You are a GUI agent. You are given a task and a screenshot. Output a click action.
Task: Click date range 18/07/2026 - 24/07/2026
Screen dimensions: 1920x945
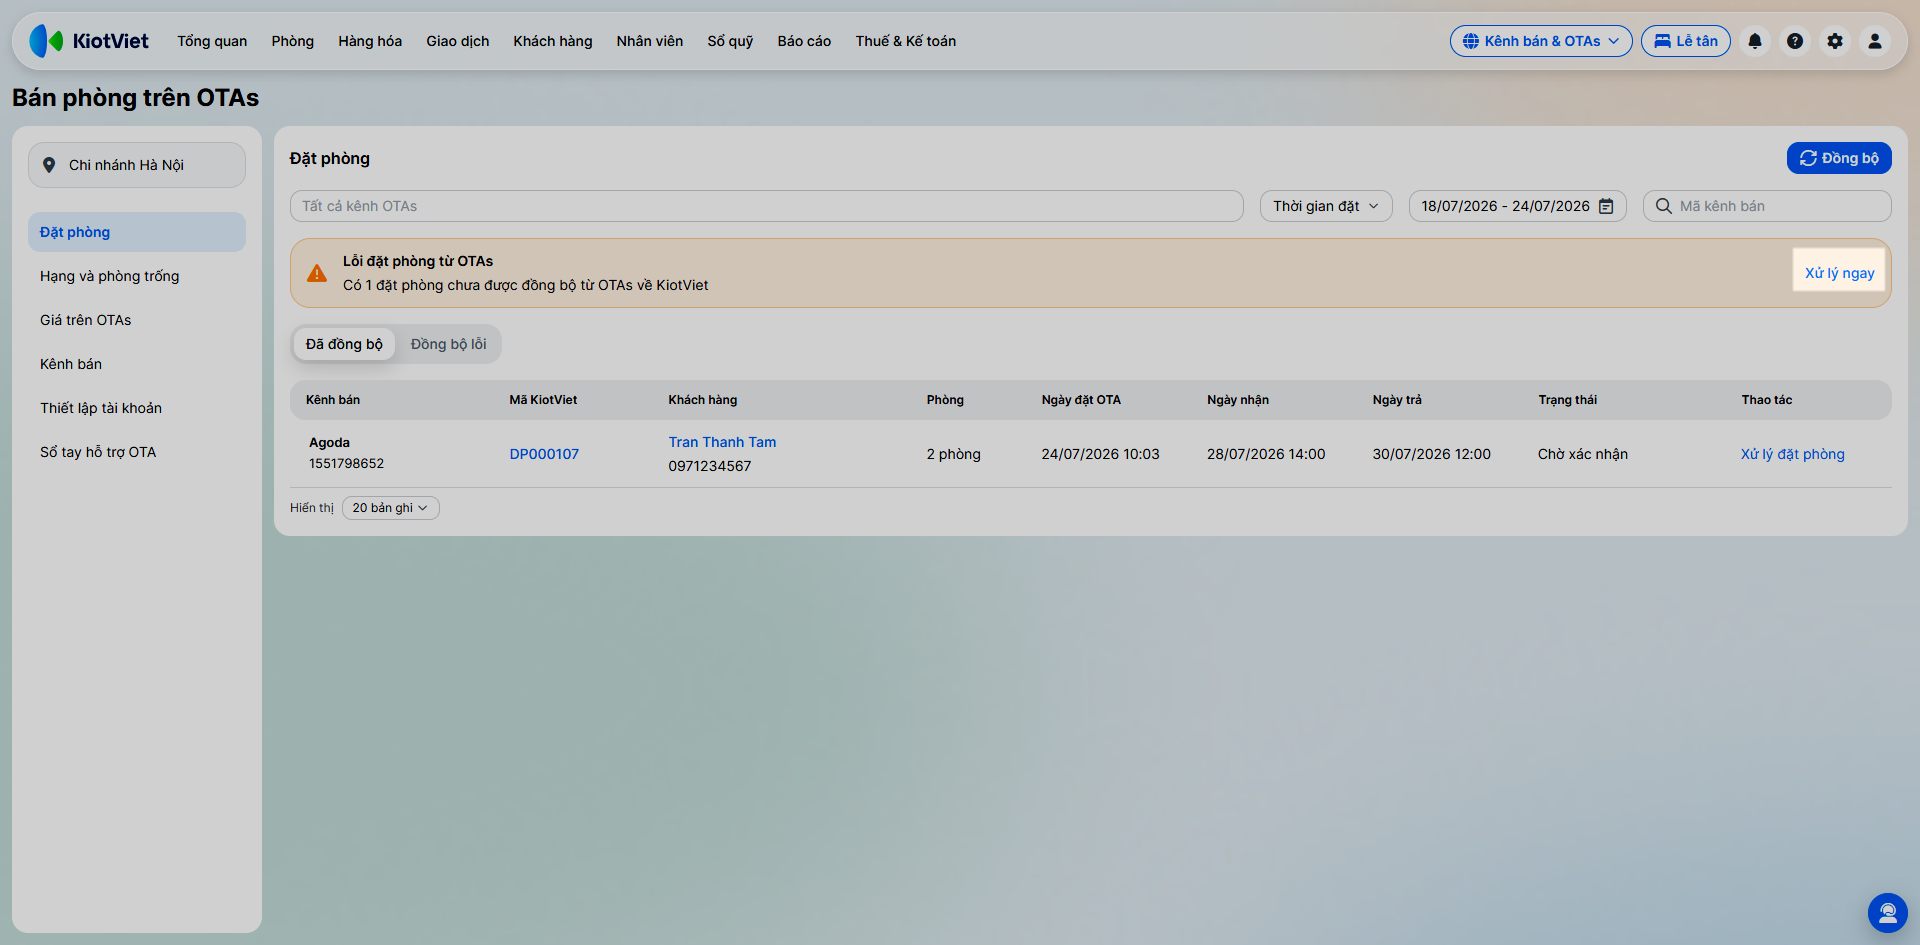point(1518,206)
